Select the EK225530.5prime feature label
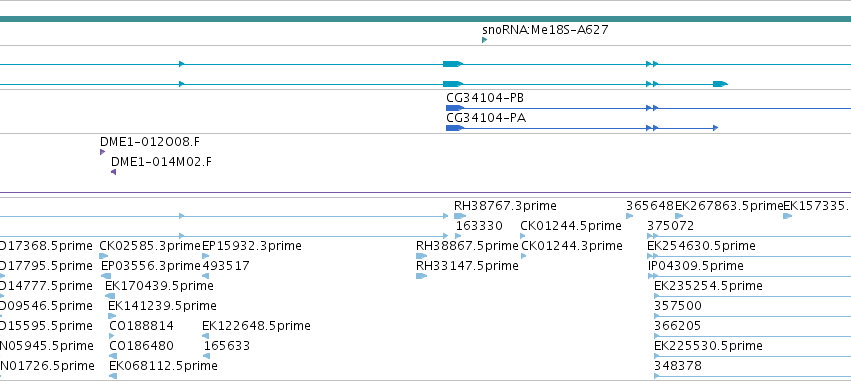The image size is (851, 381). (x=708, y=346)
